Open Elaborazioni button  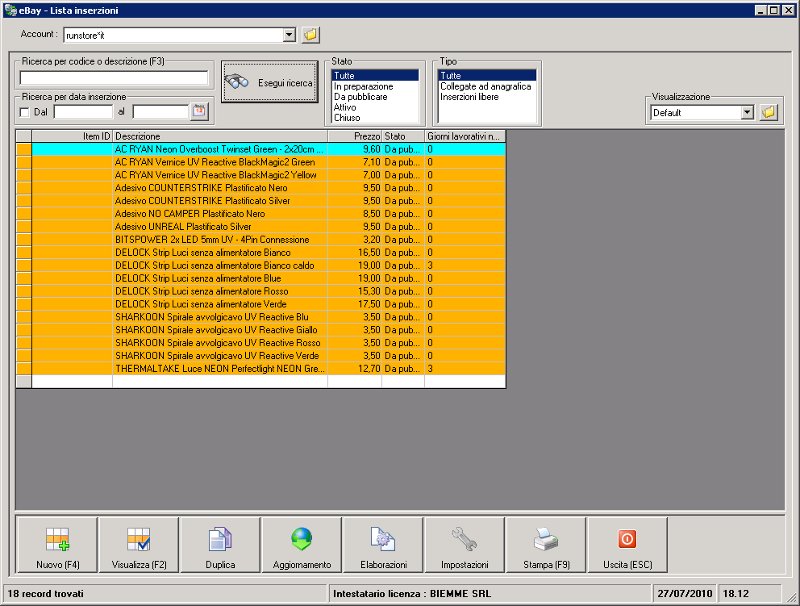[x=384, y=545]
